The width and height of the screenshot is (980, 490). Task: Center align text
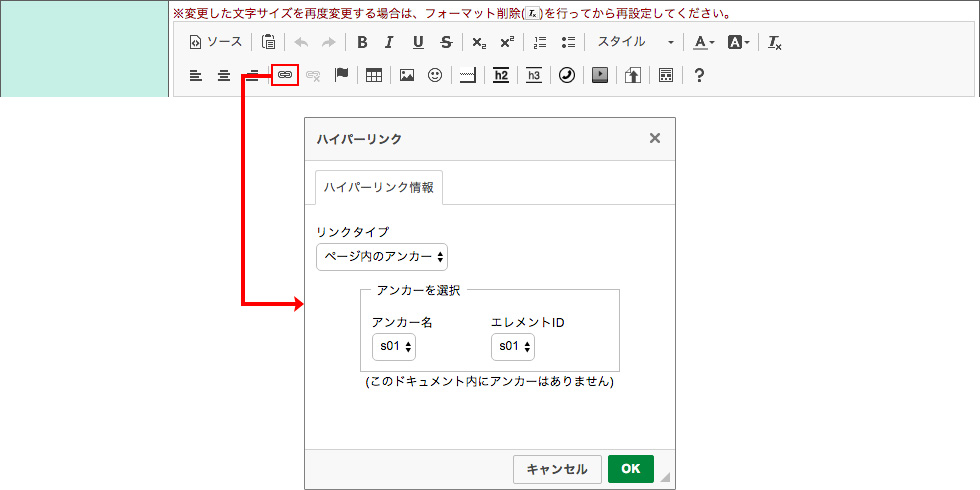[224, 76]
